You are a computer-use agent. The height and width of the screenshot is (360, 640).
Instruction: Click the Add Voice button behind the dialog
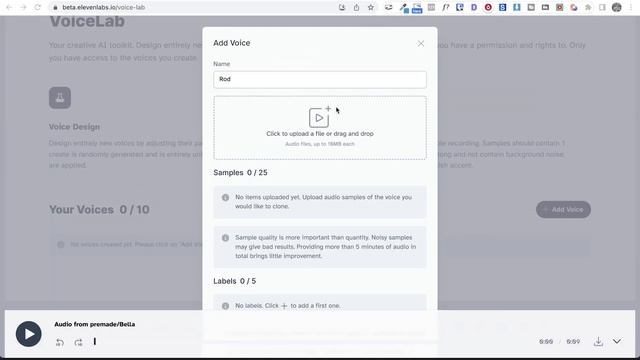(563, 209)
